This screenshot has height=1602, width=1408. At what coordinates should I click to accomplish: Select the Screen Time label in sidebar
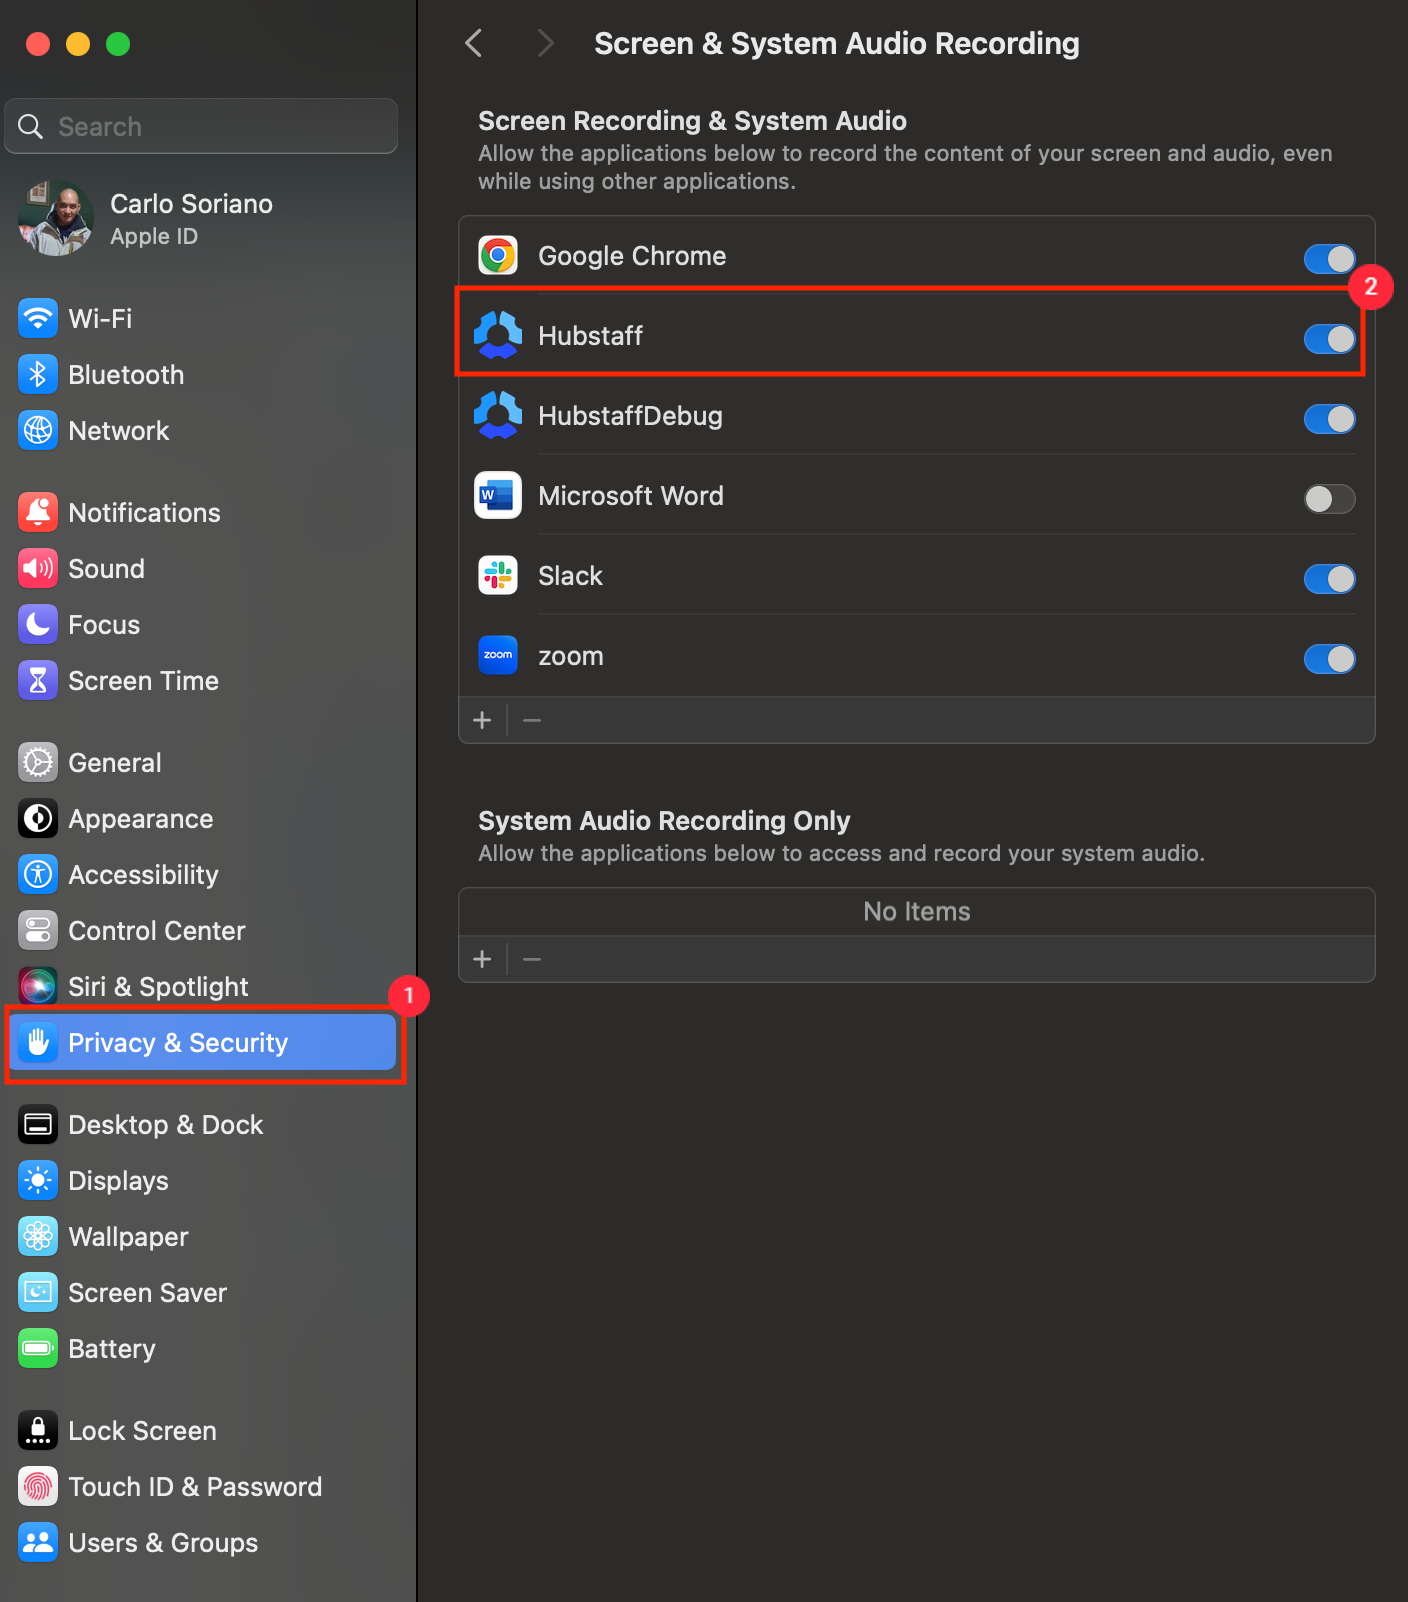[143, 681]
